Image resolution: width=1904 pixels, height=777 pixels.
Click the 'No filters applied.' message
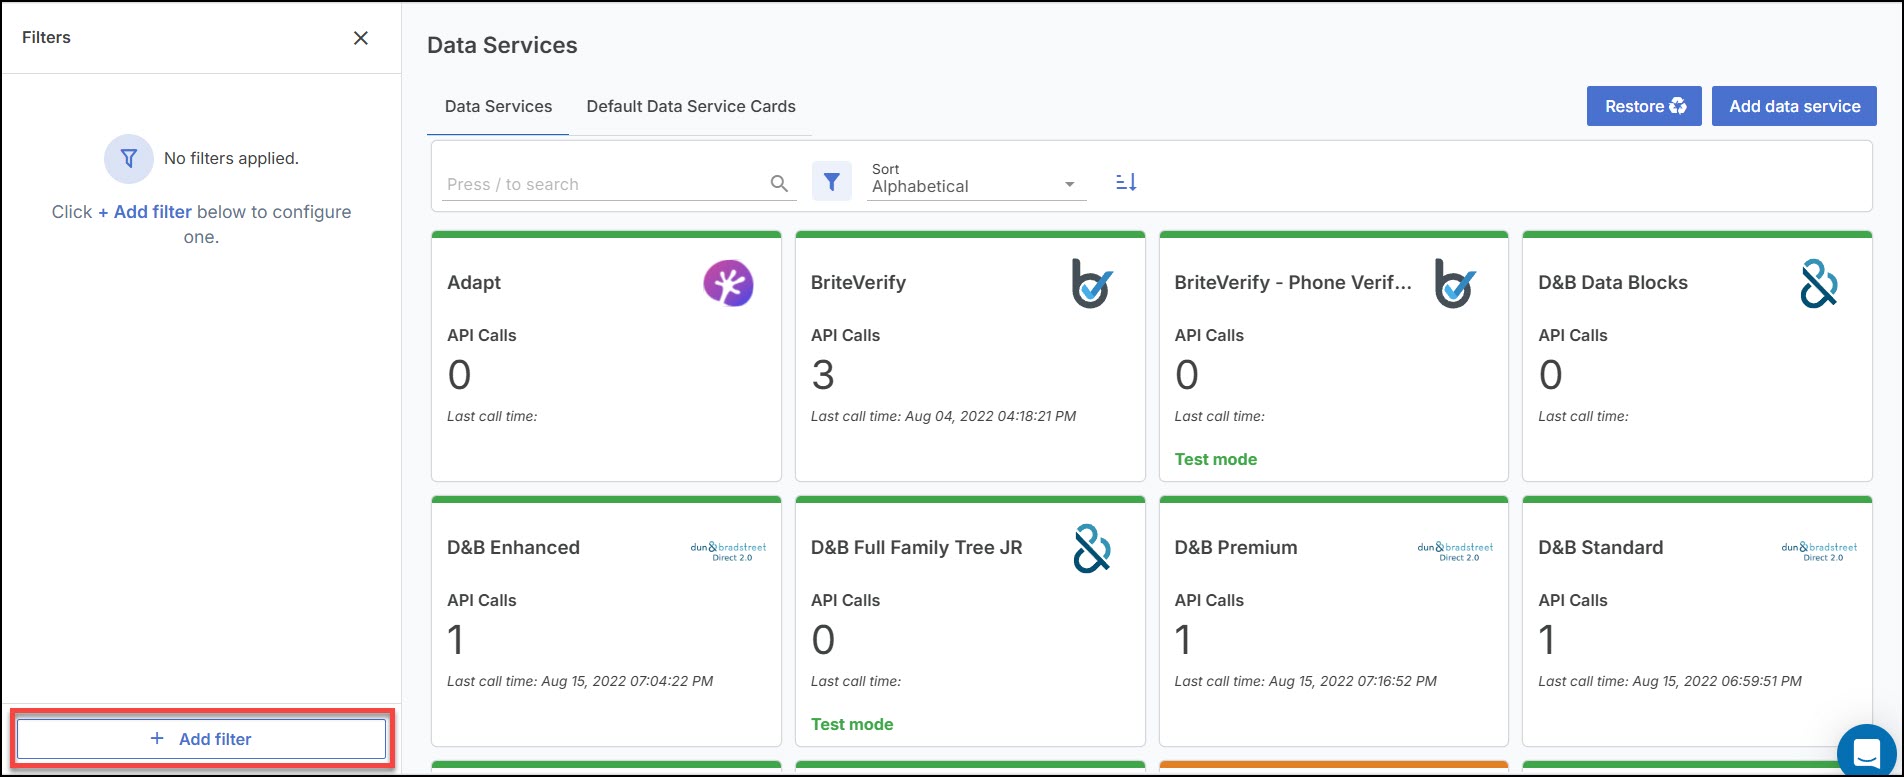point(231,158)
